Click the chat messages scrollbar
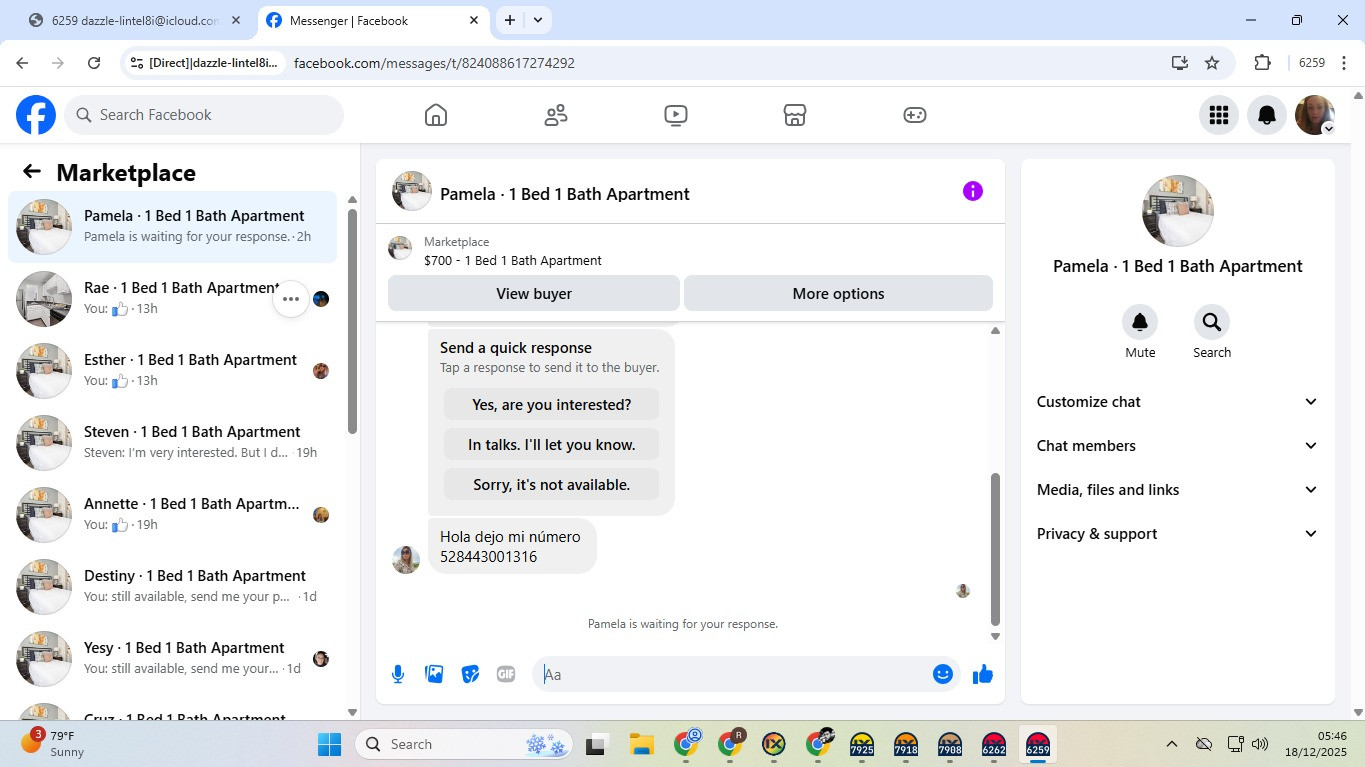Screen dimensions: 1365x767 pos(995,550)
